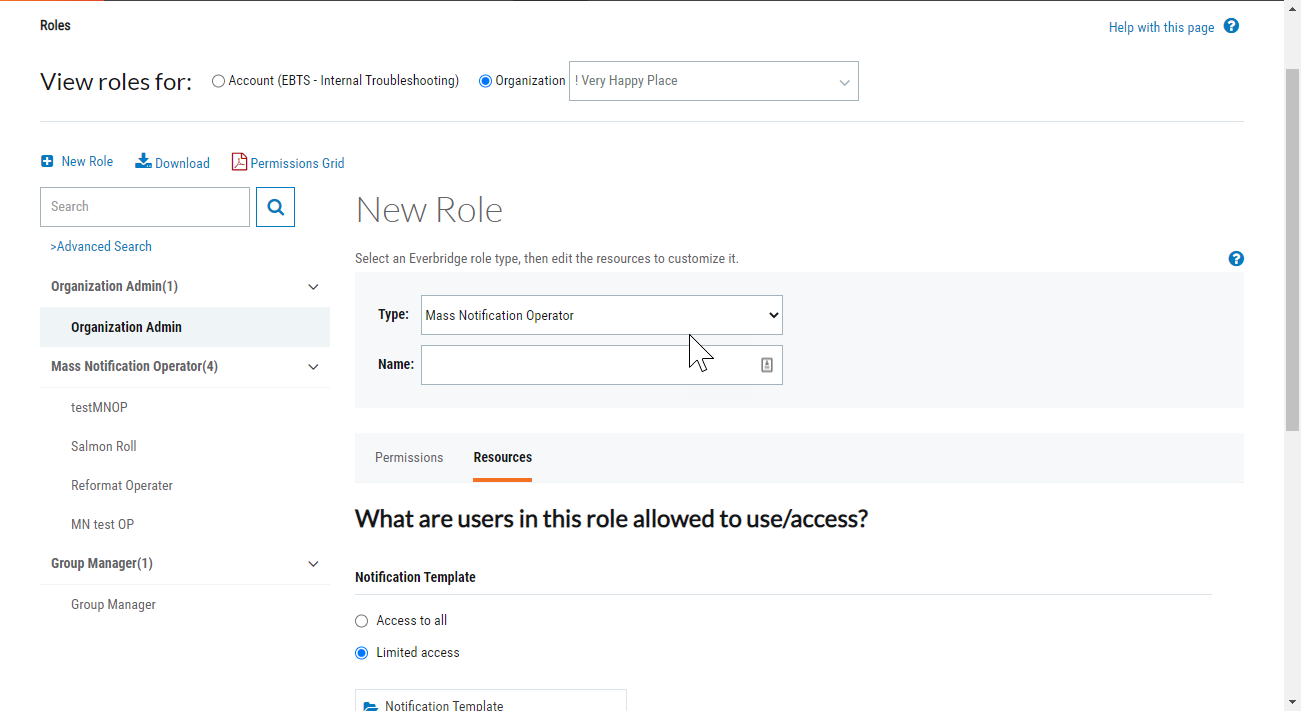Click the Permissions Grid PDF icon

click(x=239, y=162)
